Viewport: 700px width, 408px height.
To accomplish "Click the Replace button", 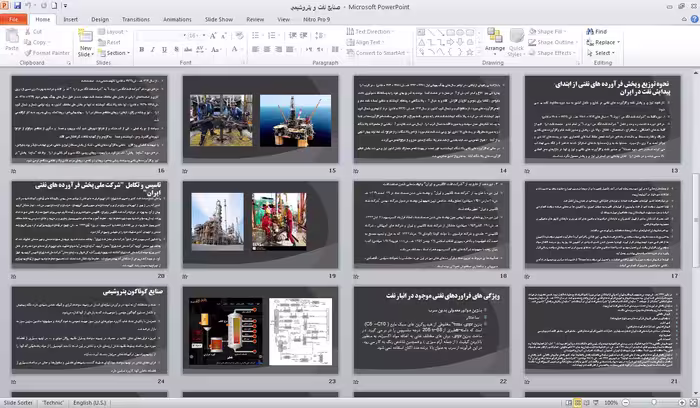I will 603,42.
